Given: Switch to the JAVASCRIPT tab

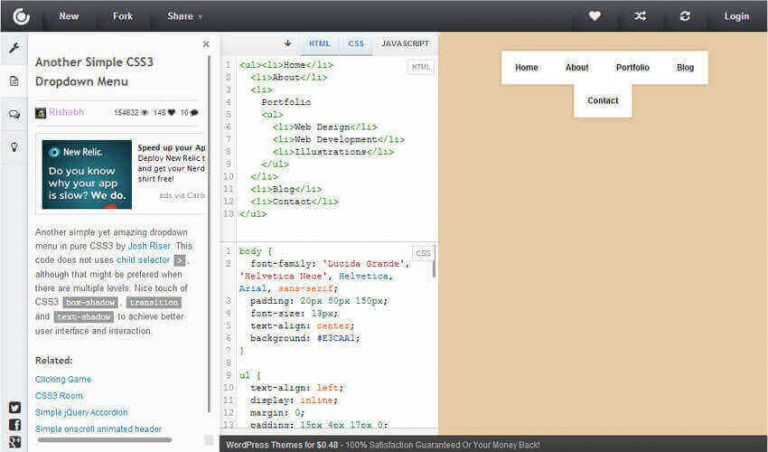Looking at the screenshot, I should 405,44.
